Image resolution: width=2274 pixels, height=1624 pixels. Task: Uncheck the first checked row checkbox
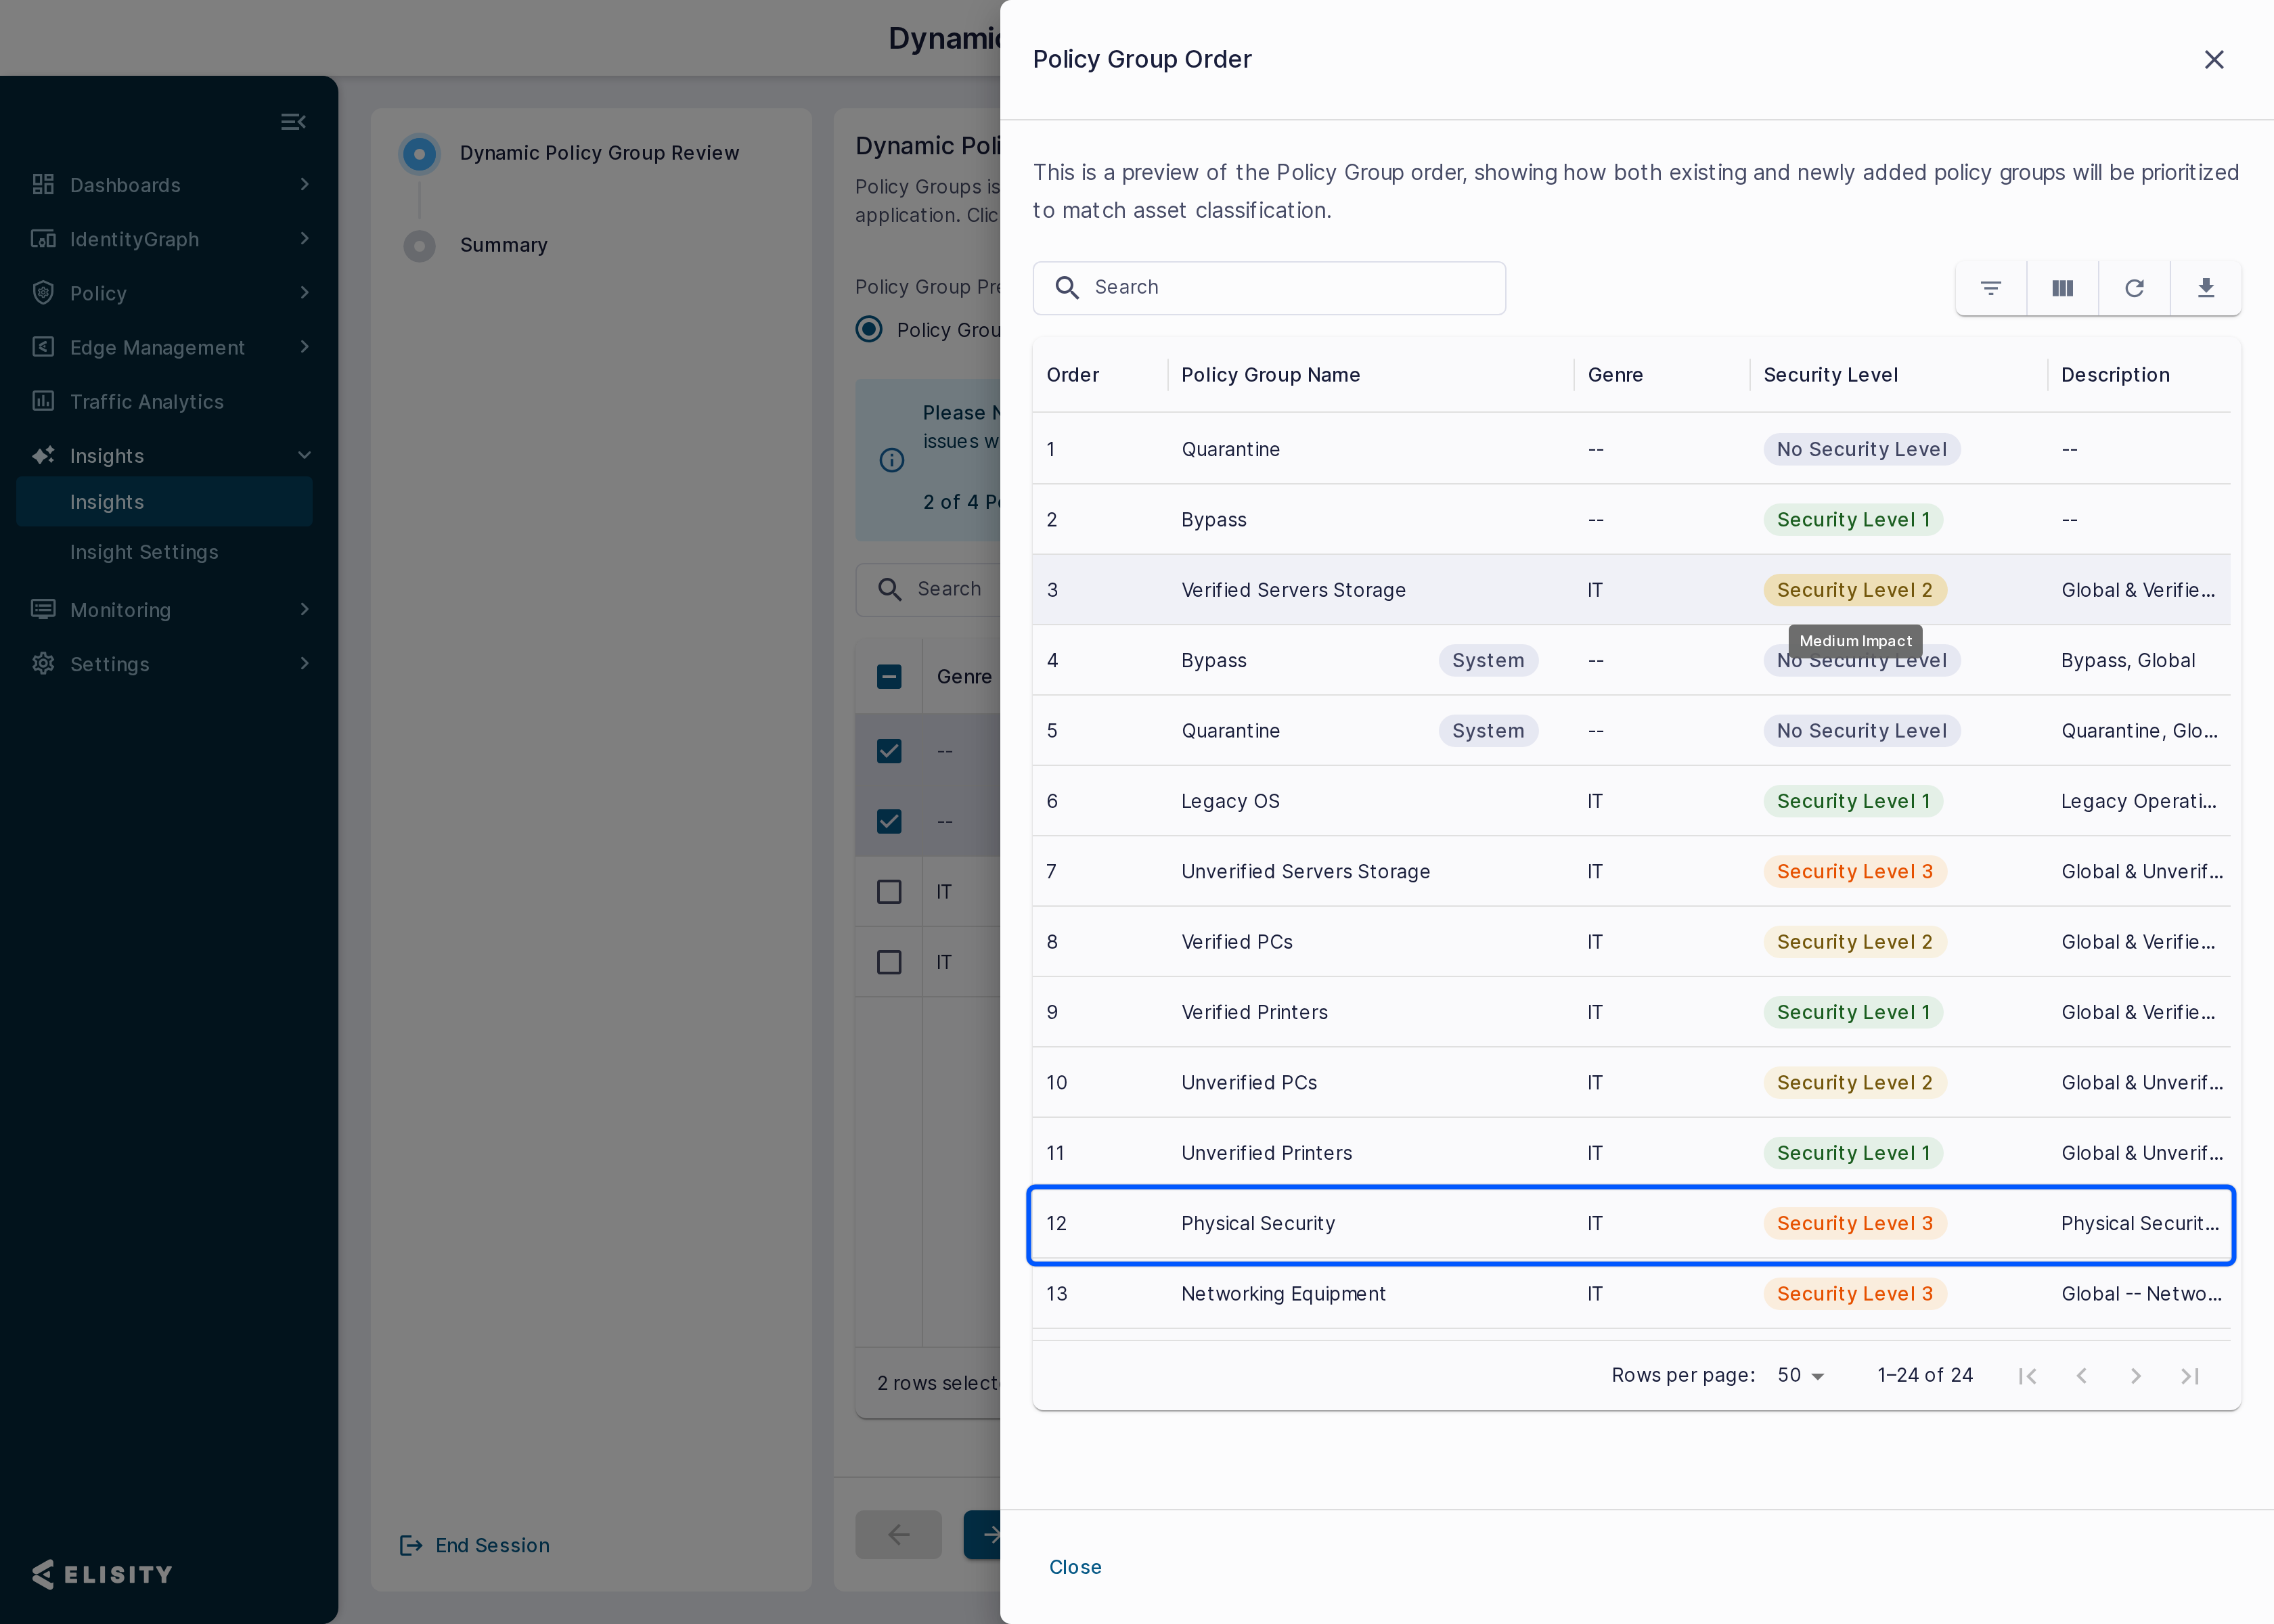(889, 751)
